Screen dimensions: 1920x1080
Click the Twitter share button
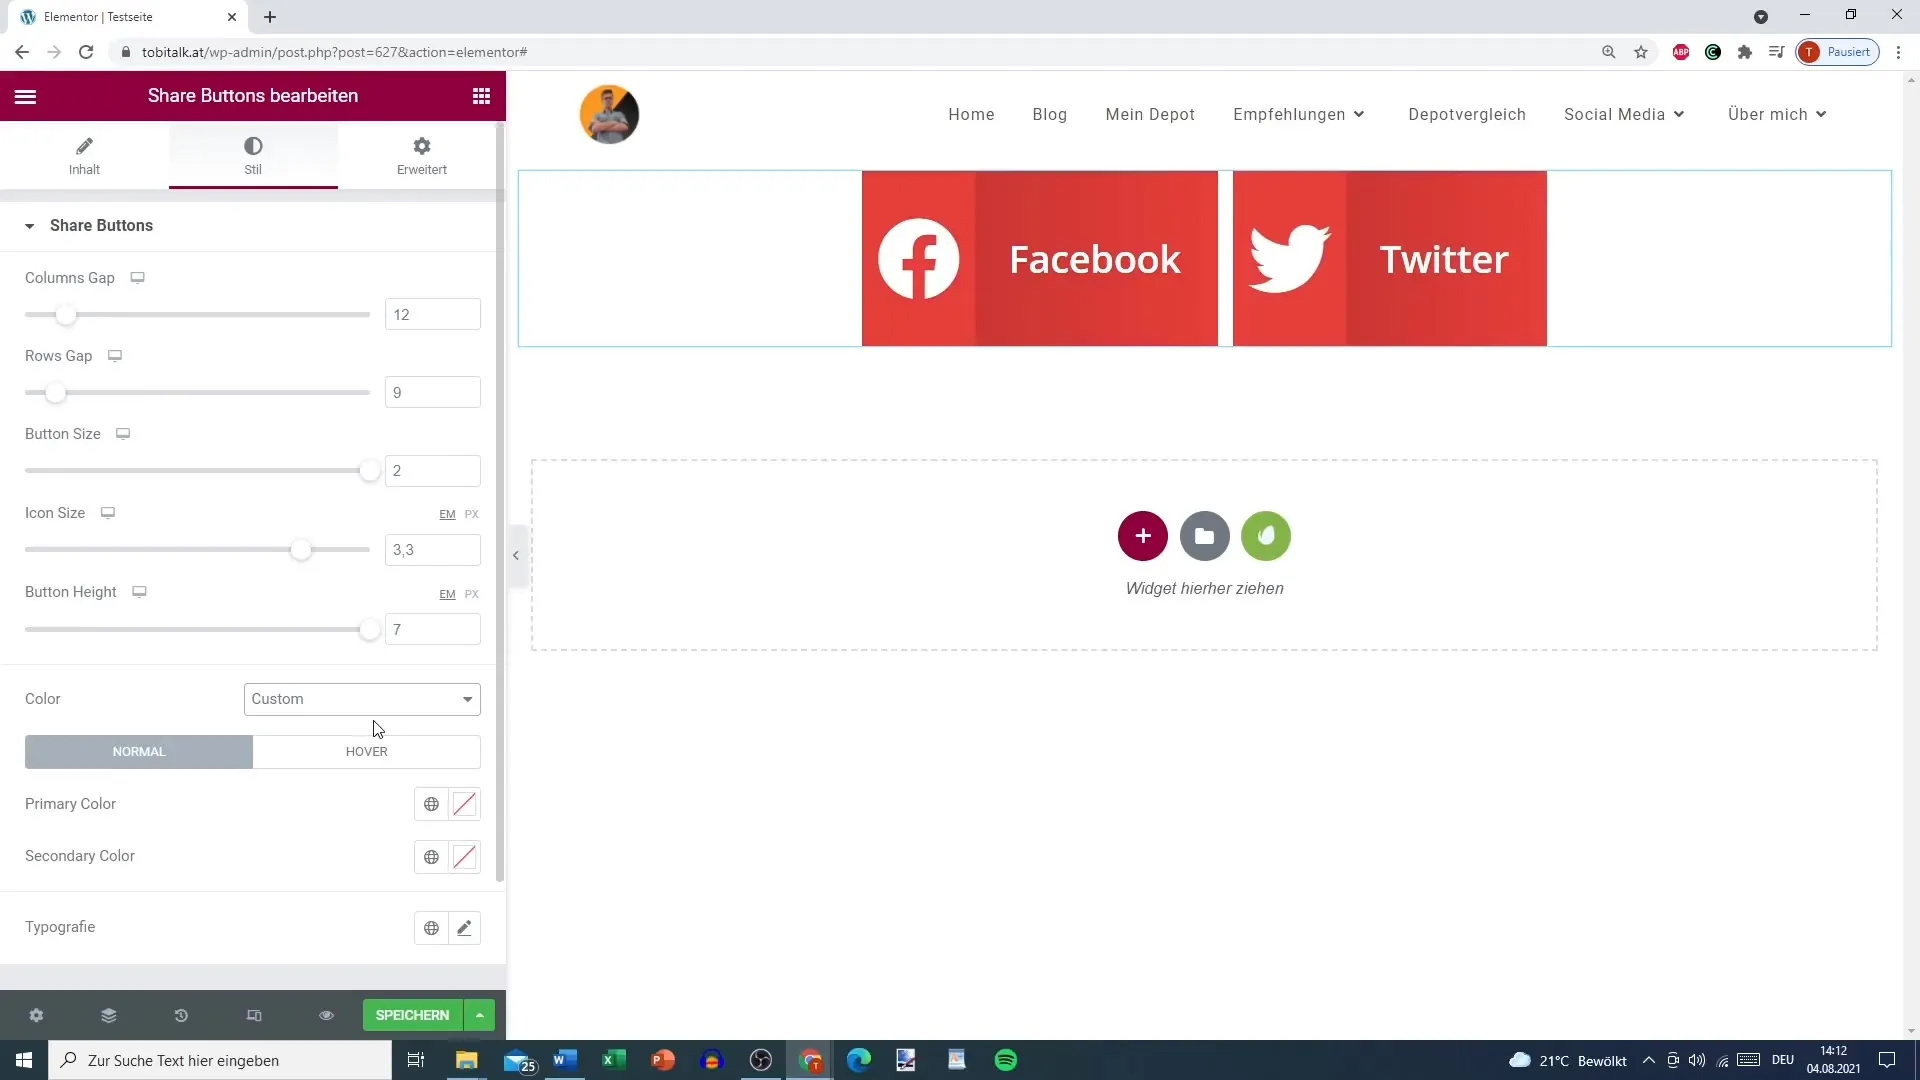tap(1390, 259)
